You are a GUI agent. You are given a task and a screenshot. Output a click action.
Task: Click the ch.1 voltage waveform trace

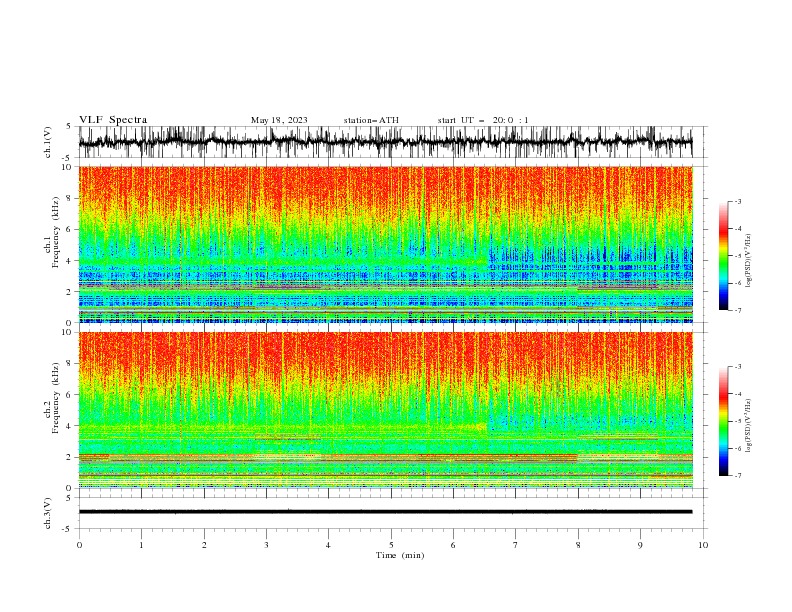tap(385, 142)
